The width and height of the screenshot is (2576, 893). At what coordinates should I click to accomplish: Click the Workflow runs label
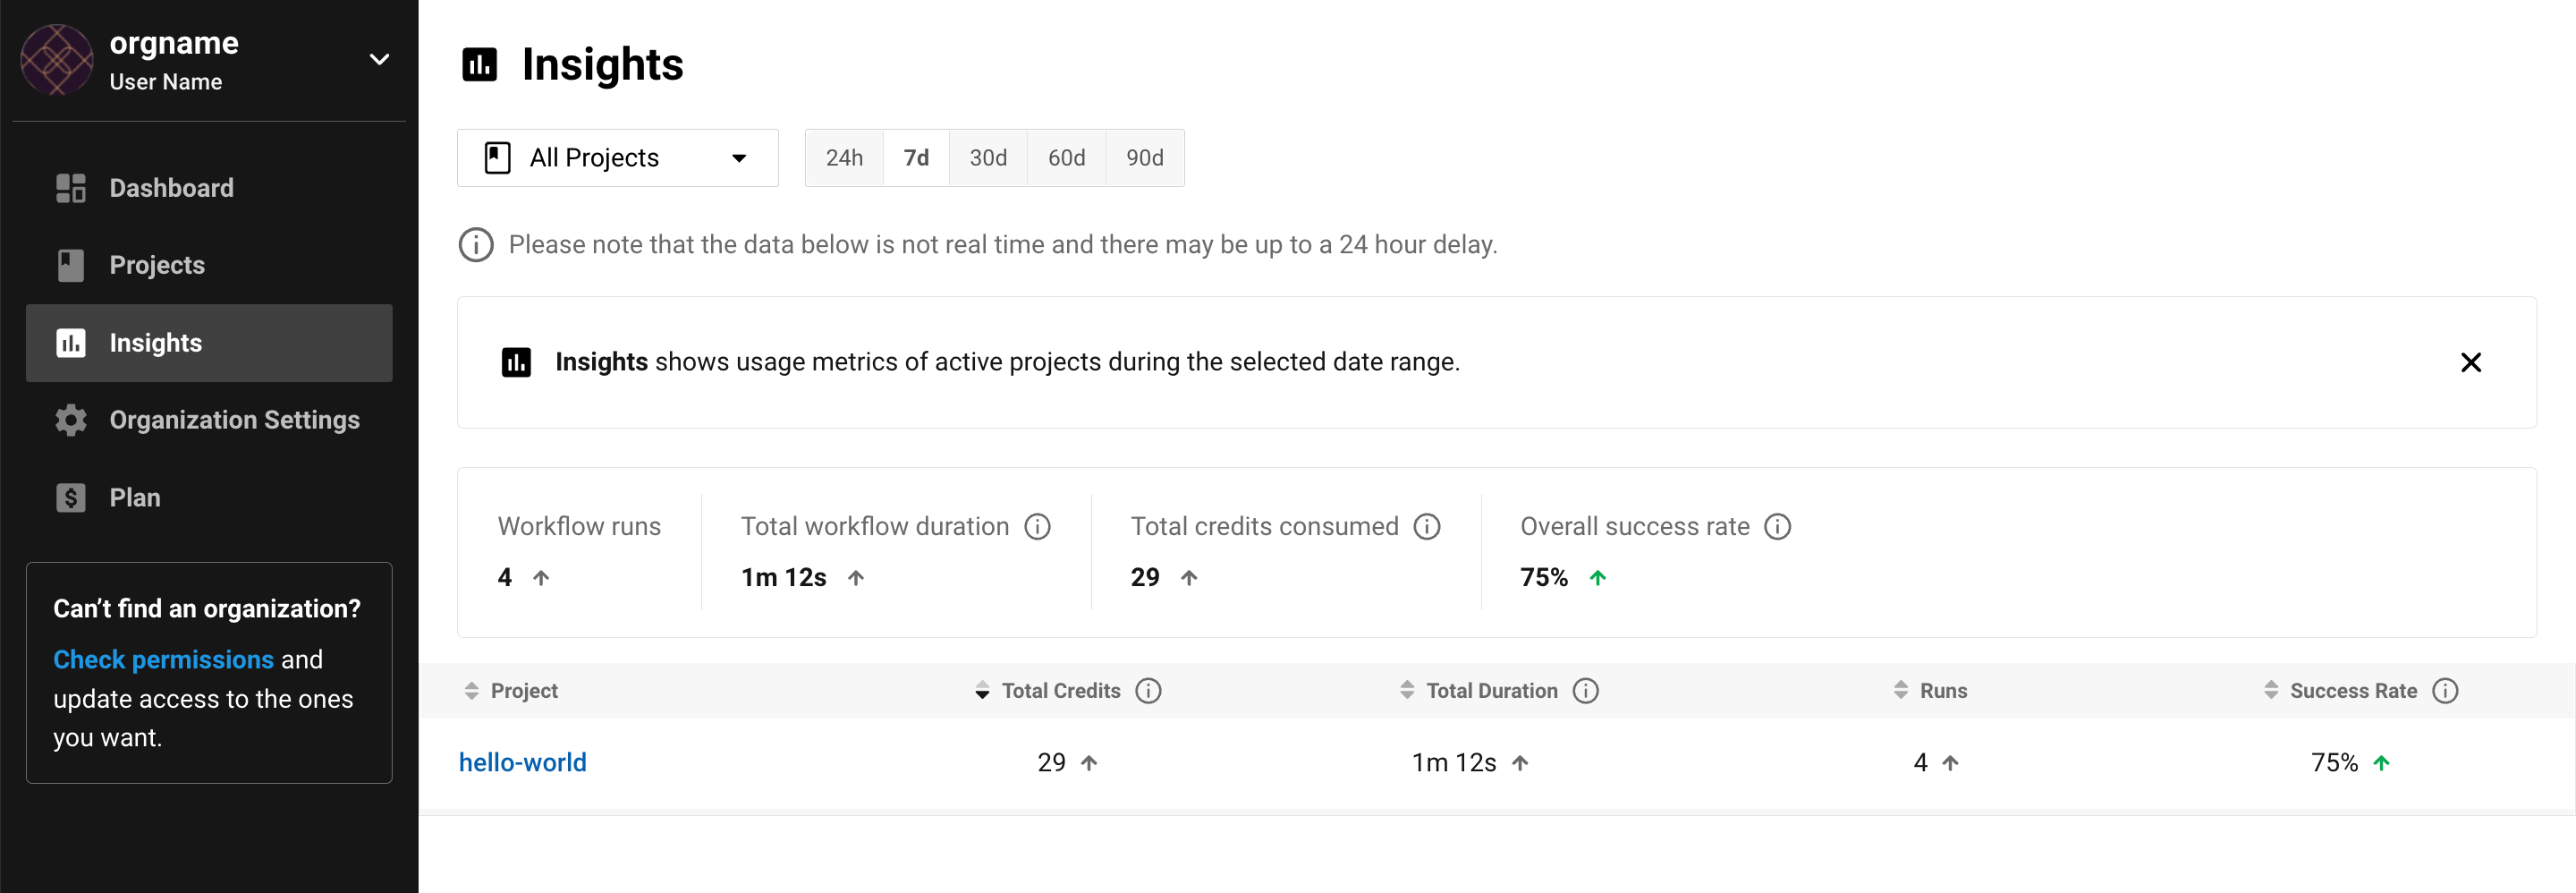click(x=579, y=526)
